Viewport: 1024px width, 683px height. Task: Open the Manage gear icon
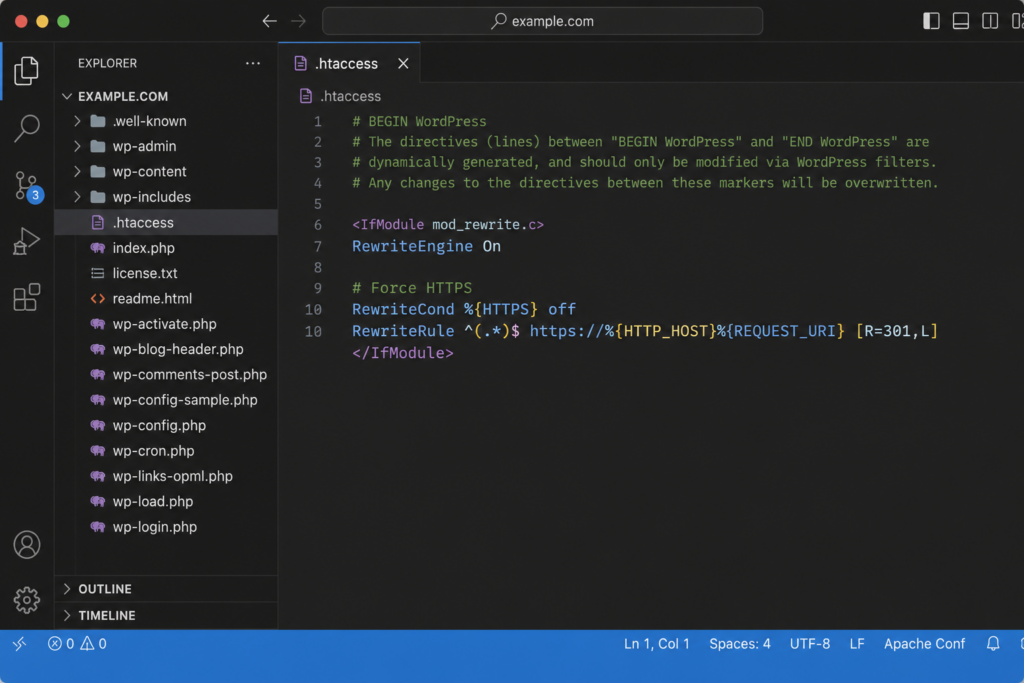(x=27, y=599)
